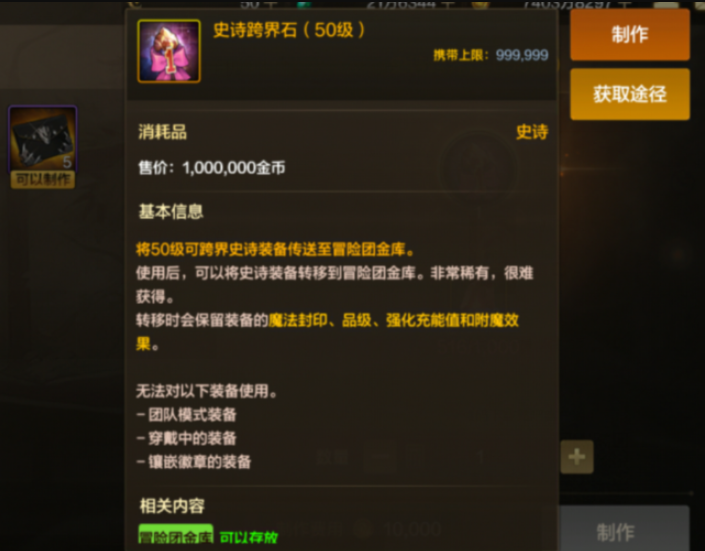Open 获取途径 to see acquisition sources
This screenshot has width=705, height=551.
pos(629,94)
